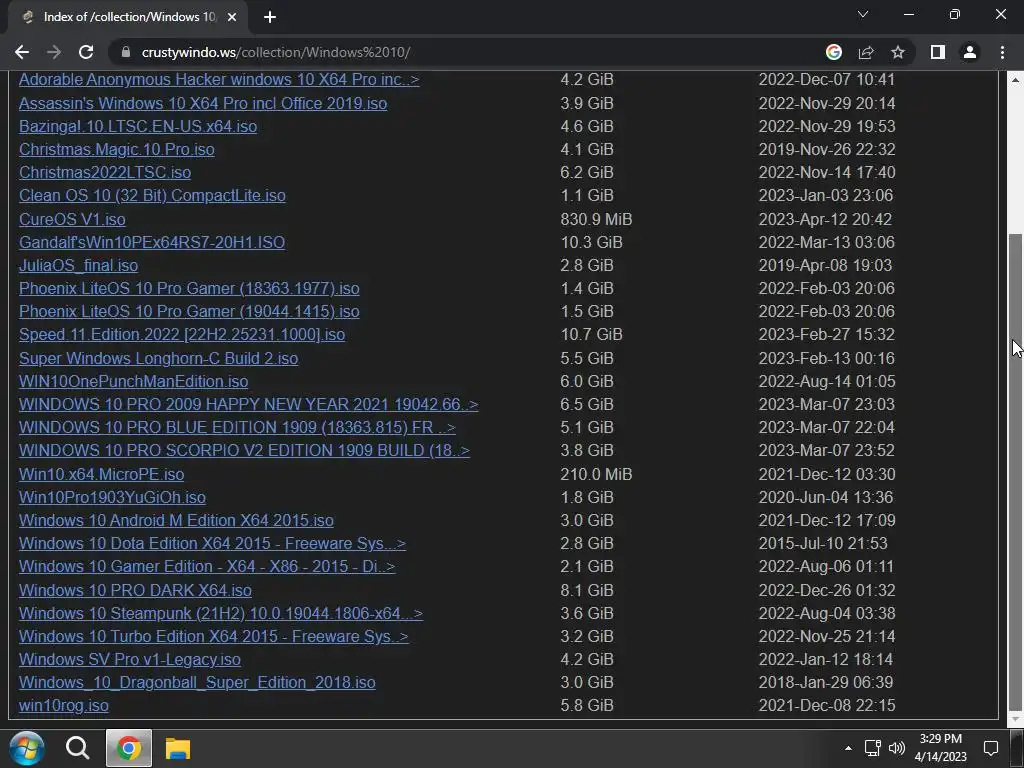This screenshot has height=768, width=1024.
Task: Share this page using the share icon
Action: pos(866,52)
